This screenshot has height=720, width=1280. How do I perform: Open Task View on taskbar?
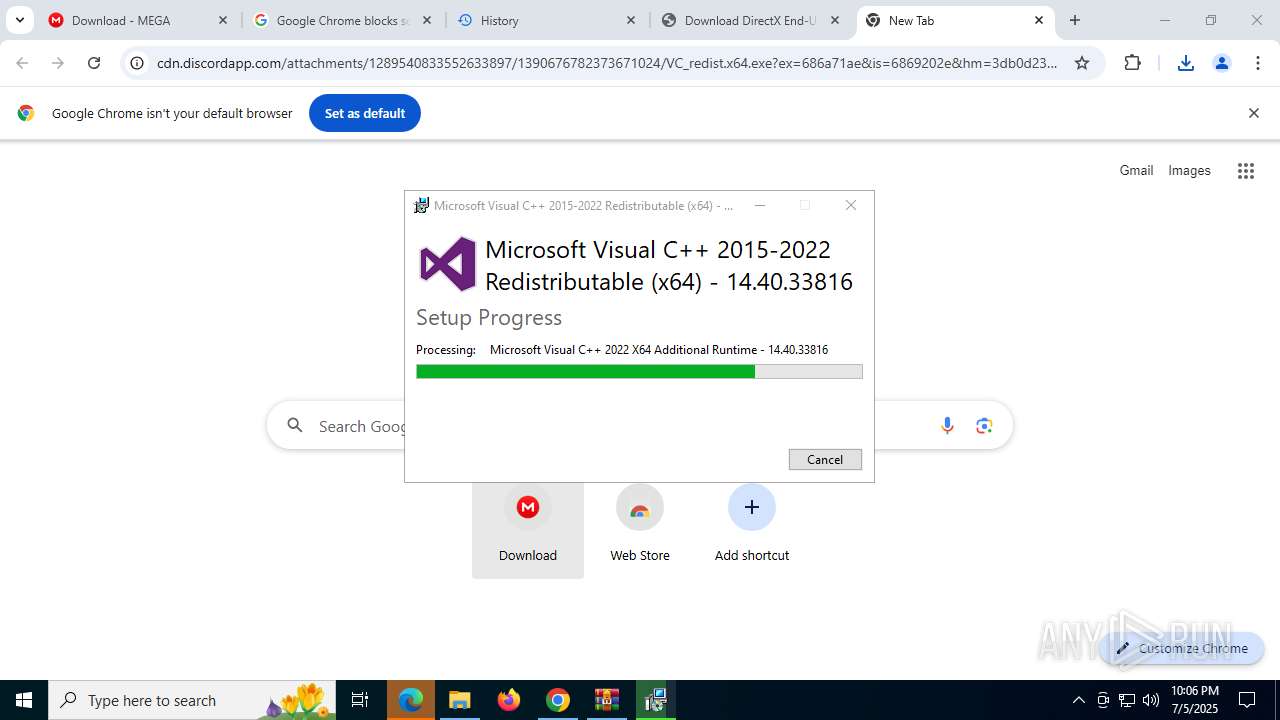360,700
